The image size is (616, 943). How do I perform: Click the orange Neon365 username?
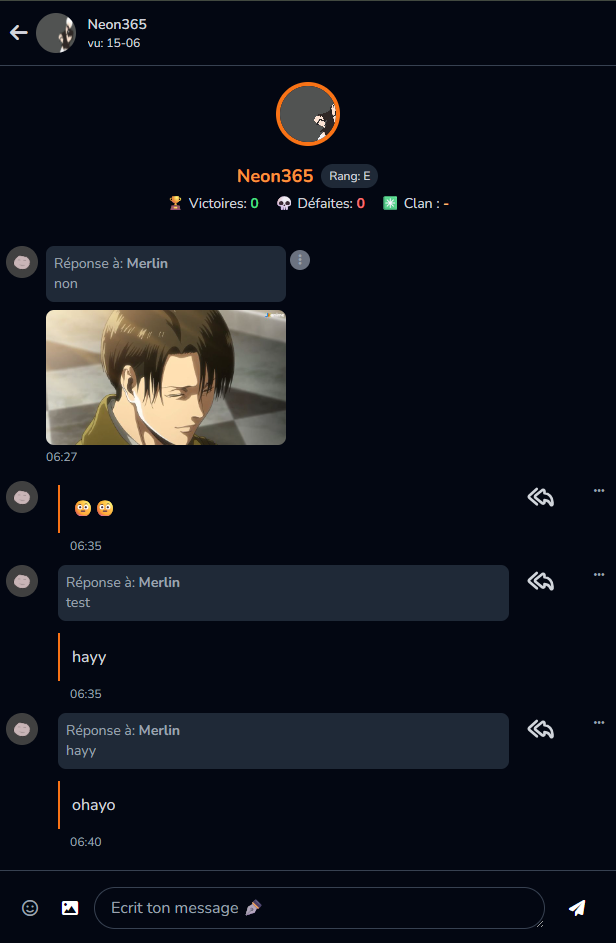275,176
